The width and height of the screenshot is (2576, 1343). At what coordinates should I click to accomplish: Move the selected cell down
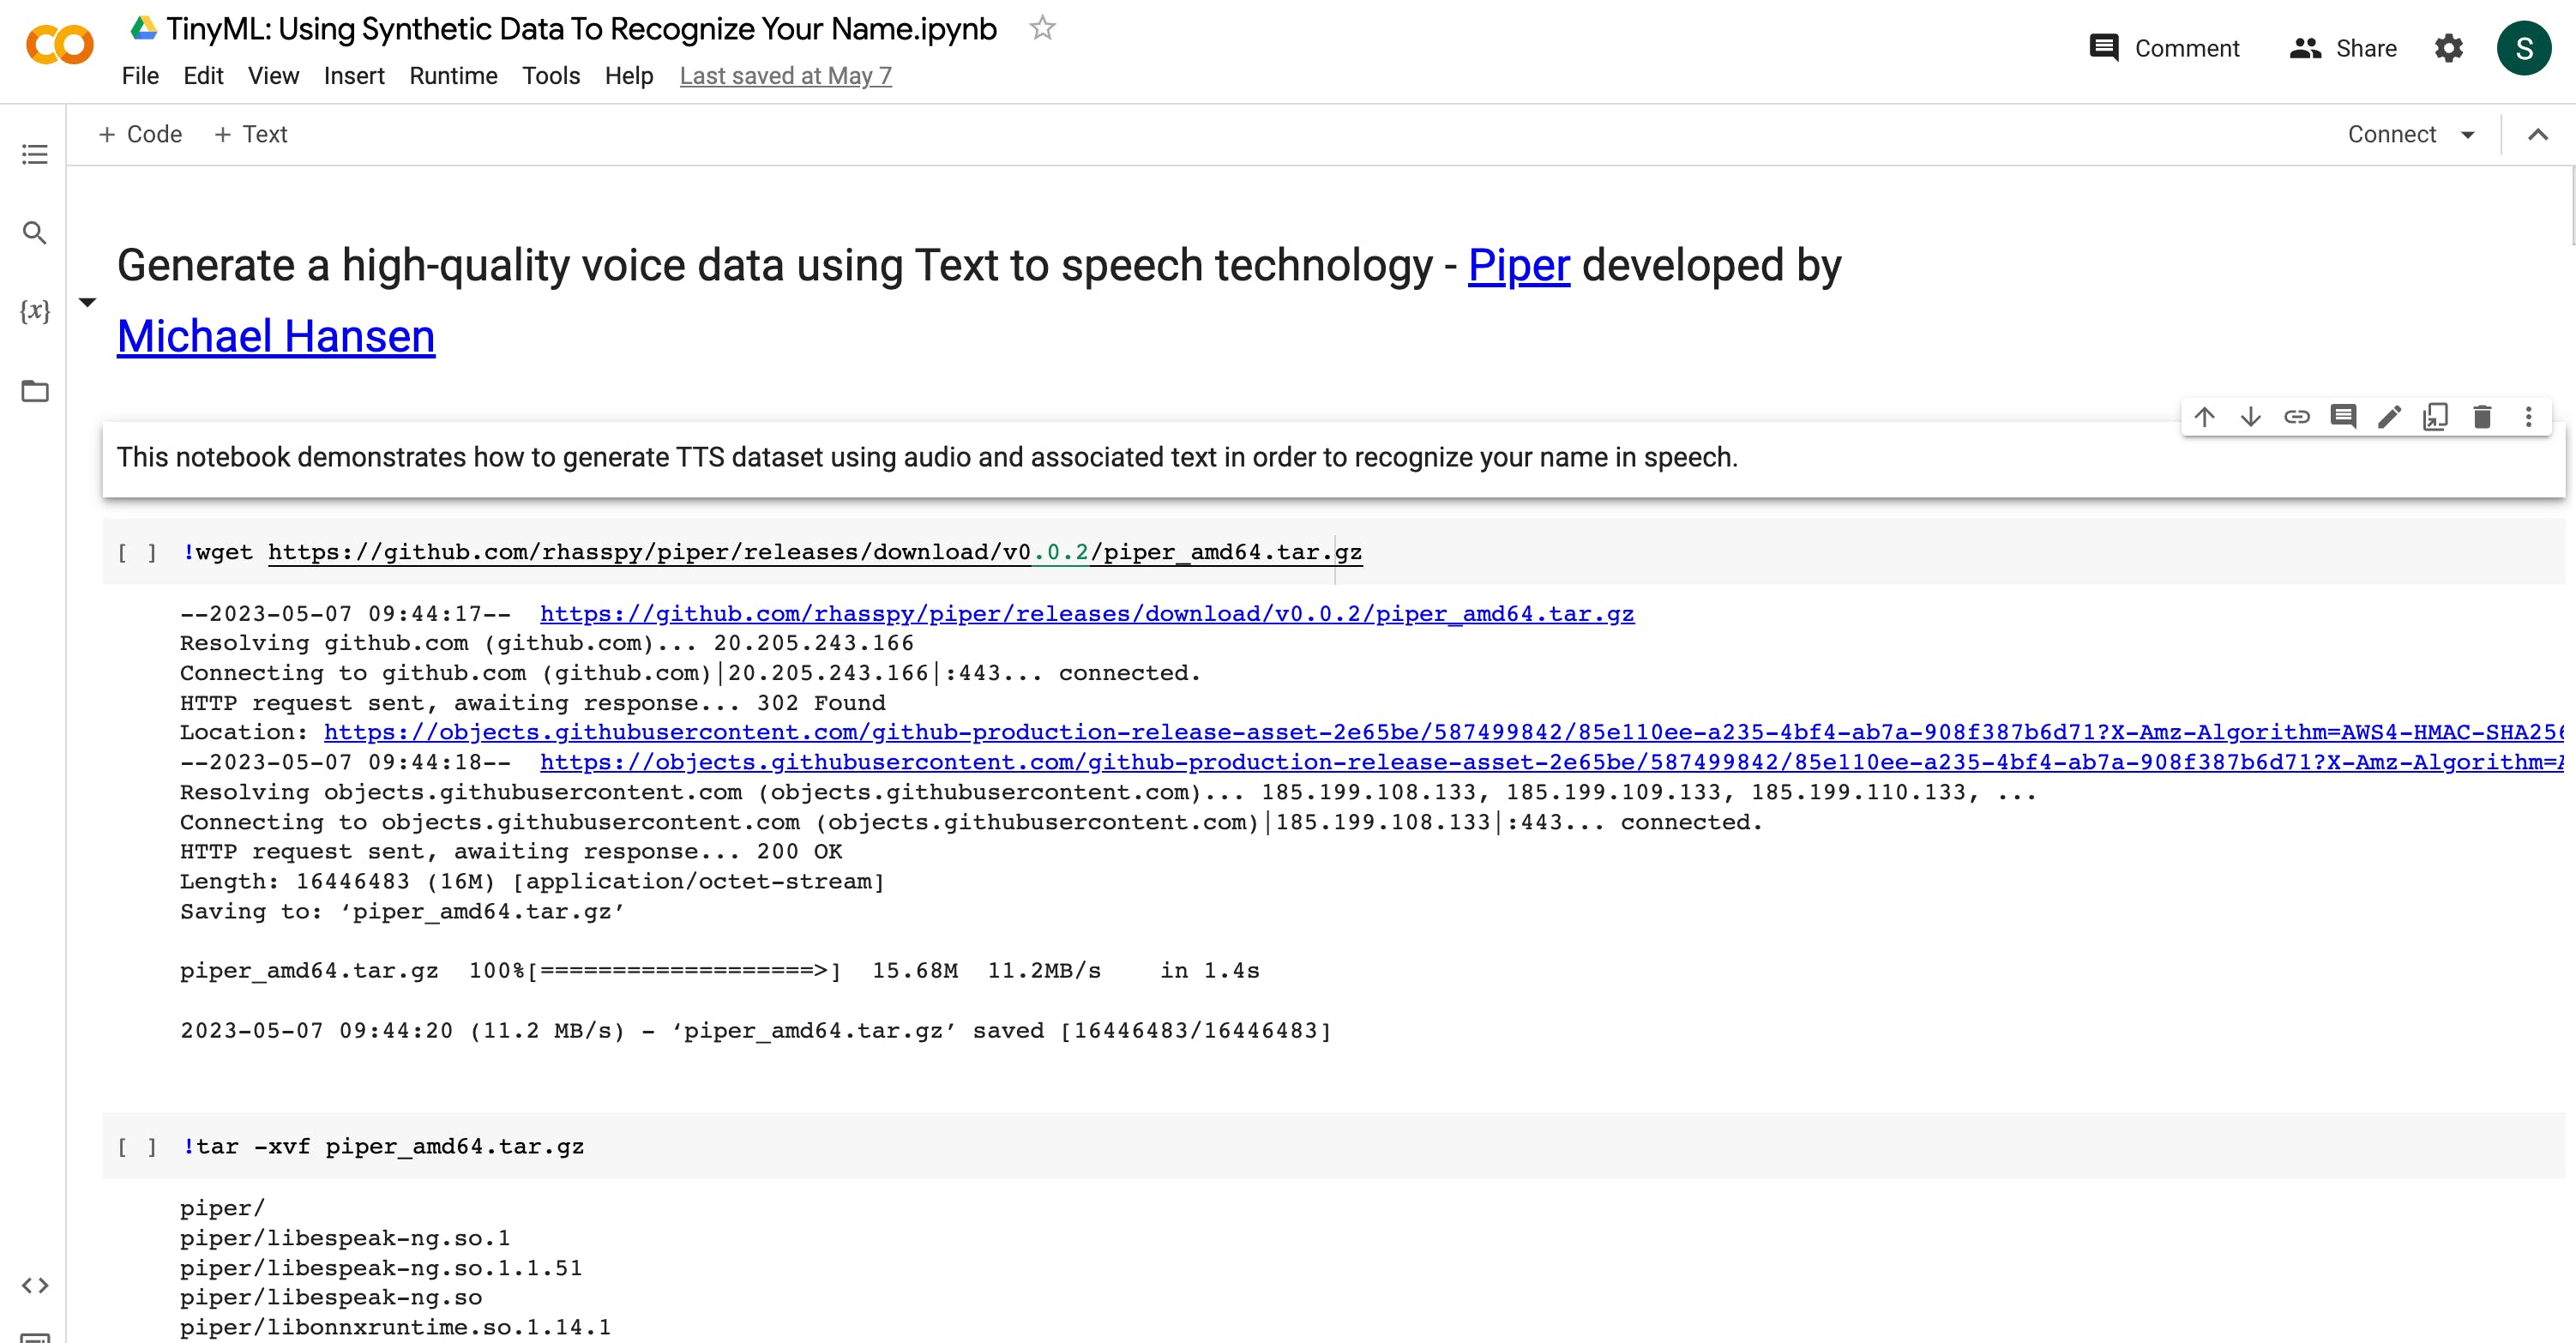(x=2250, y=416)
